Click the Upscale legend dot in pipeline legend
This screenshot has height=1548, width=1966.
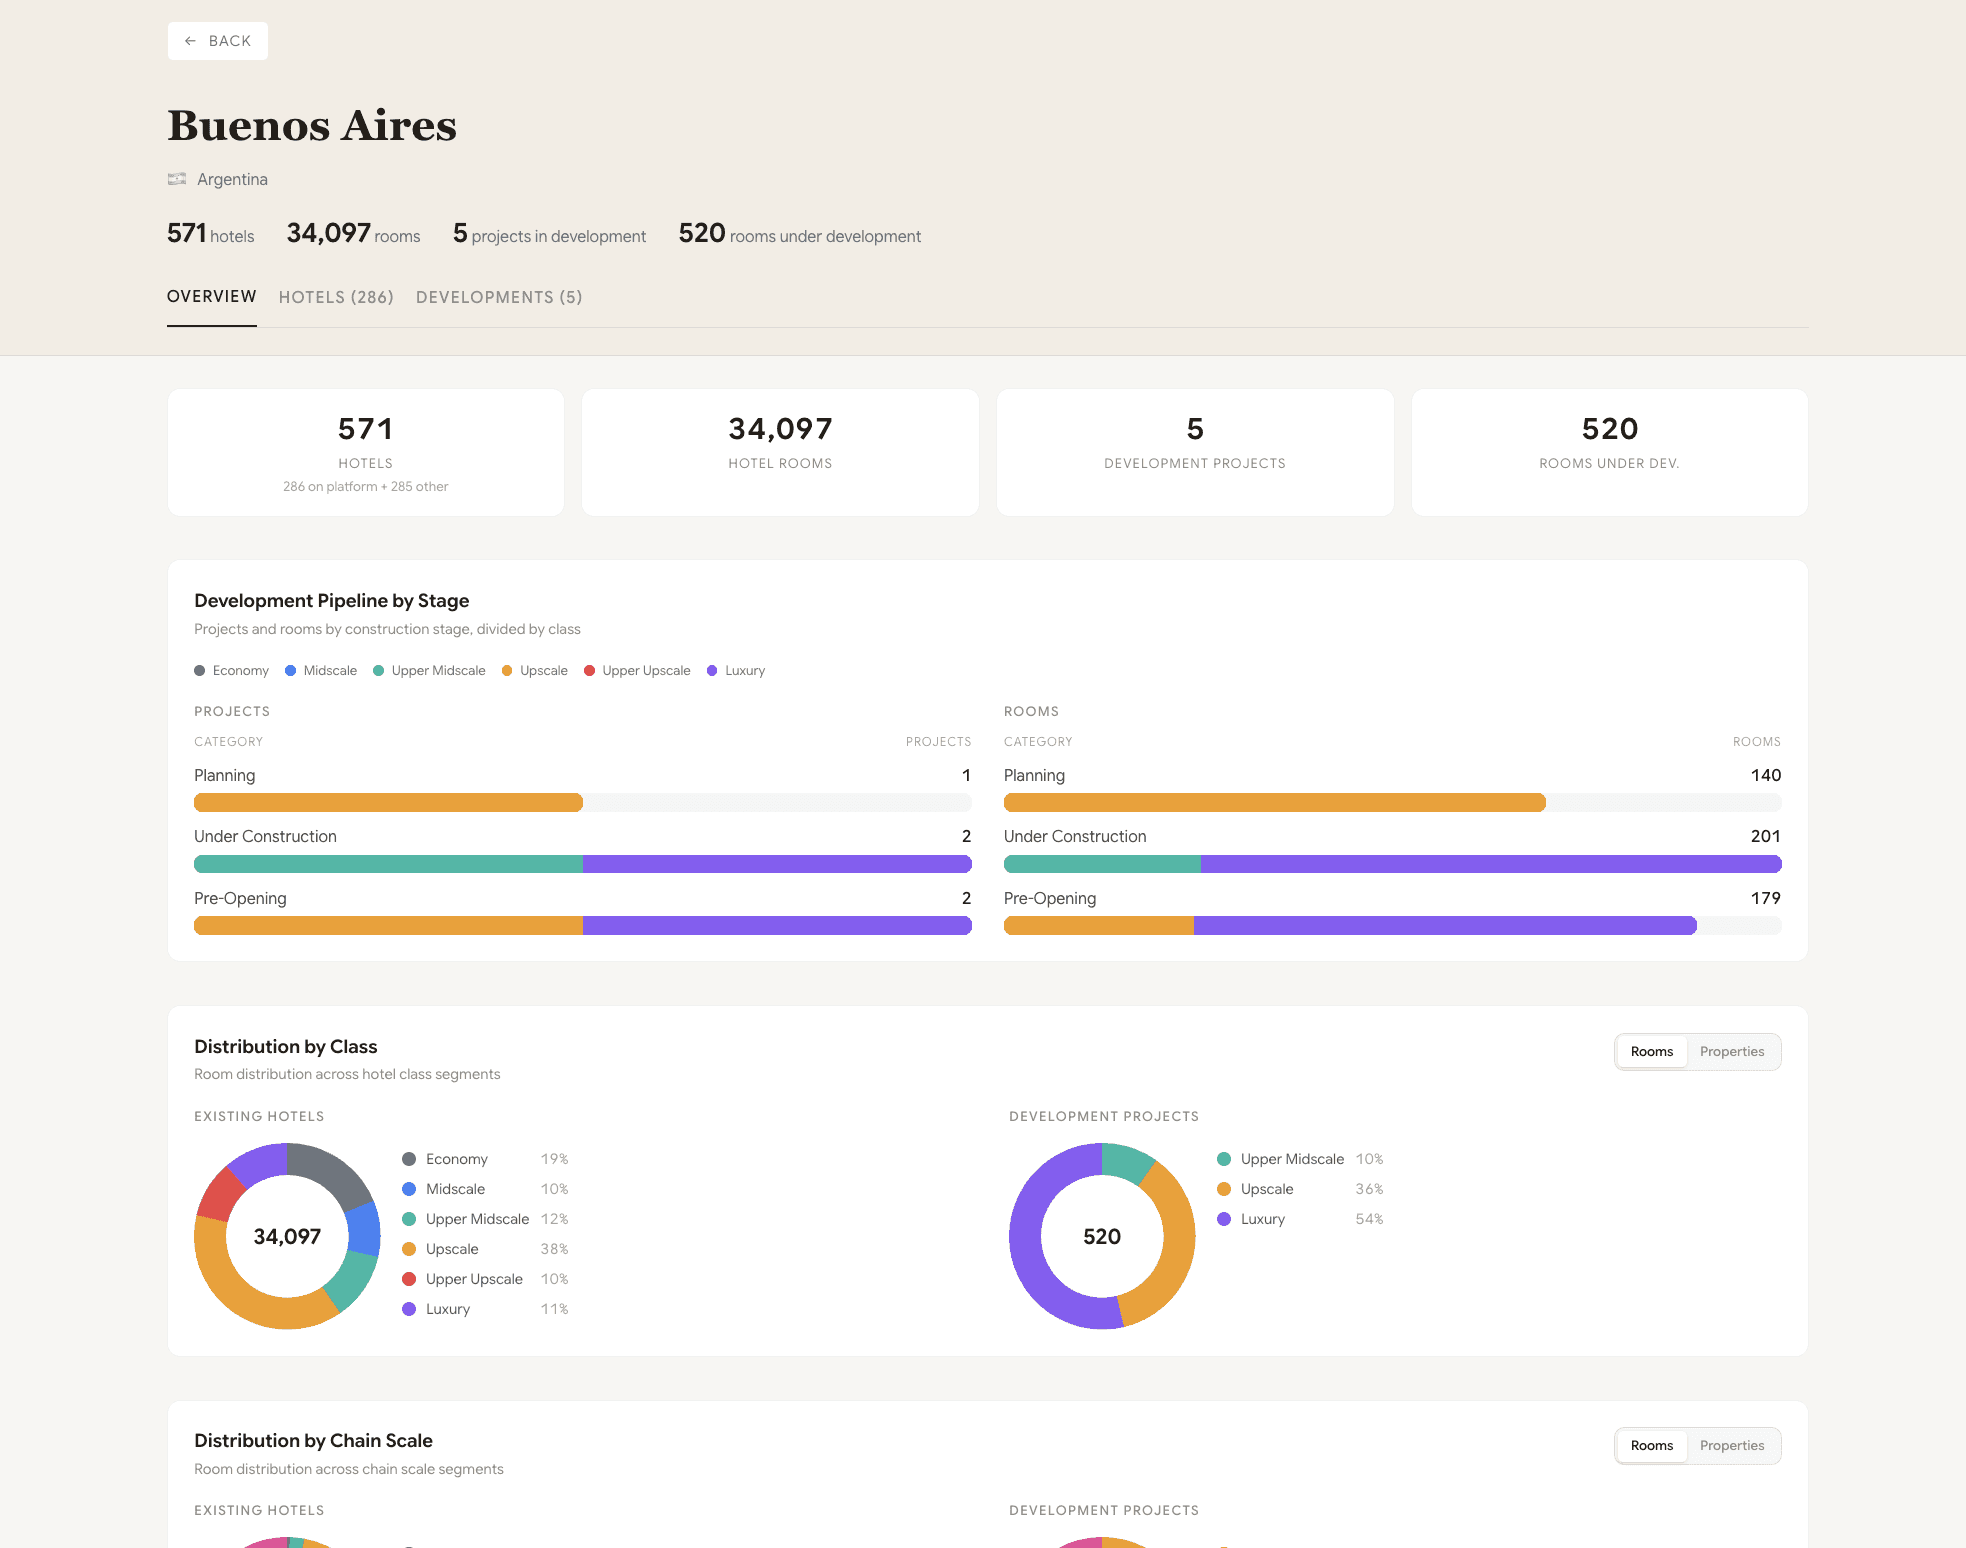click(x=507, y=671)
